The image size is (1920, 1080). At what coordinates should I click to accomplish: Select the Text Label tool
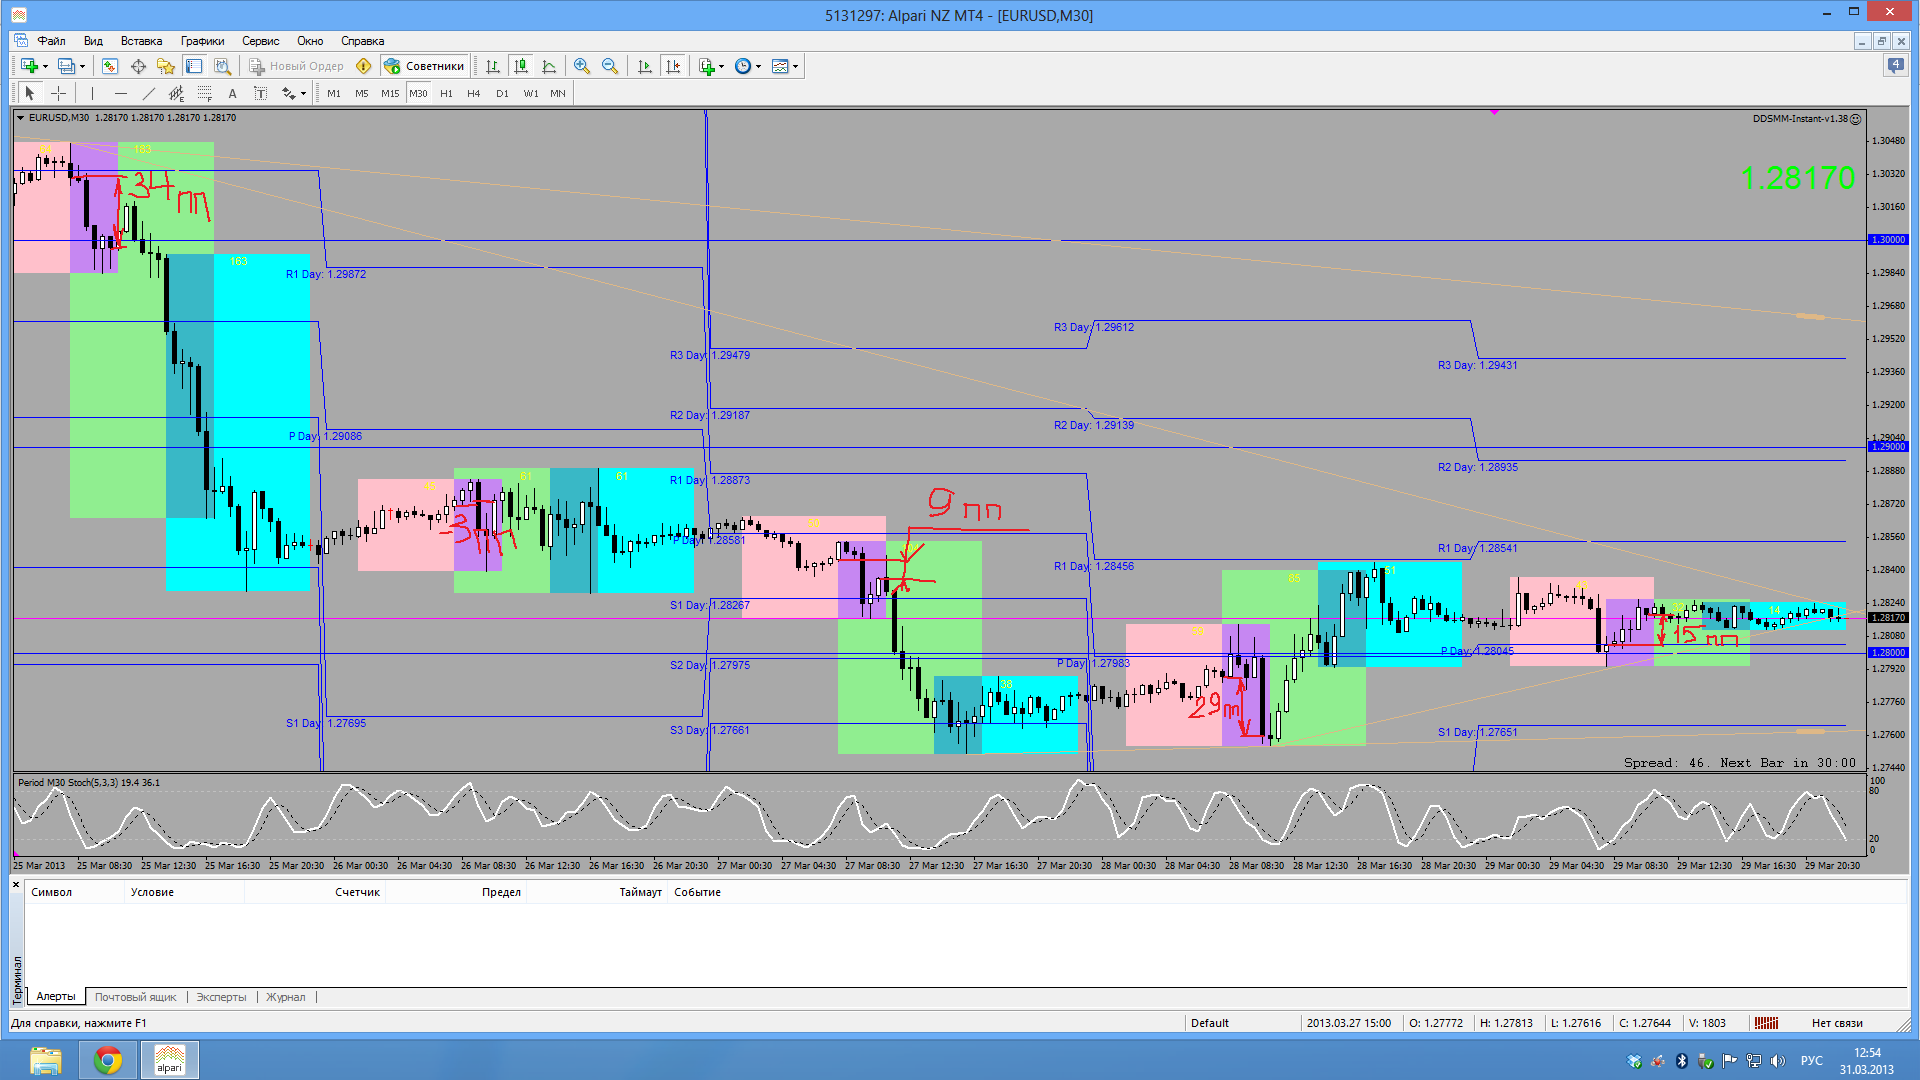click(x=261, y=93)
